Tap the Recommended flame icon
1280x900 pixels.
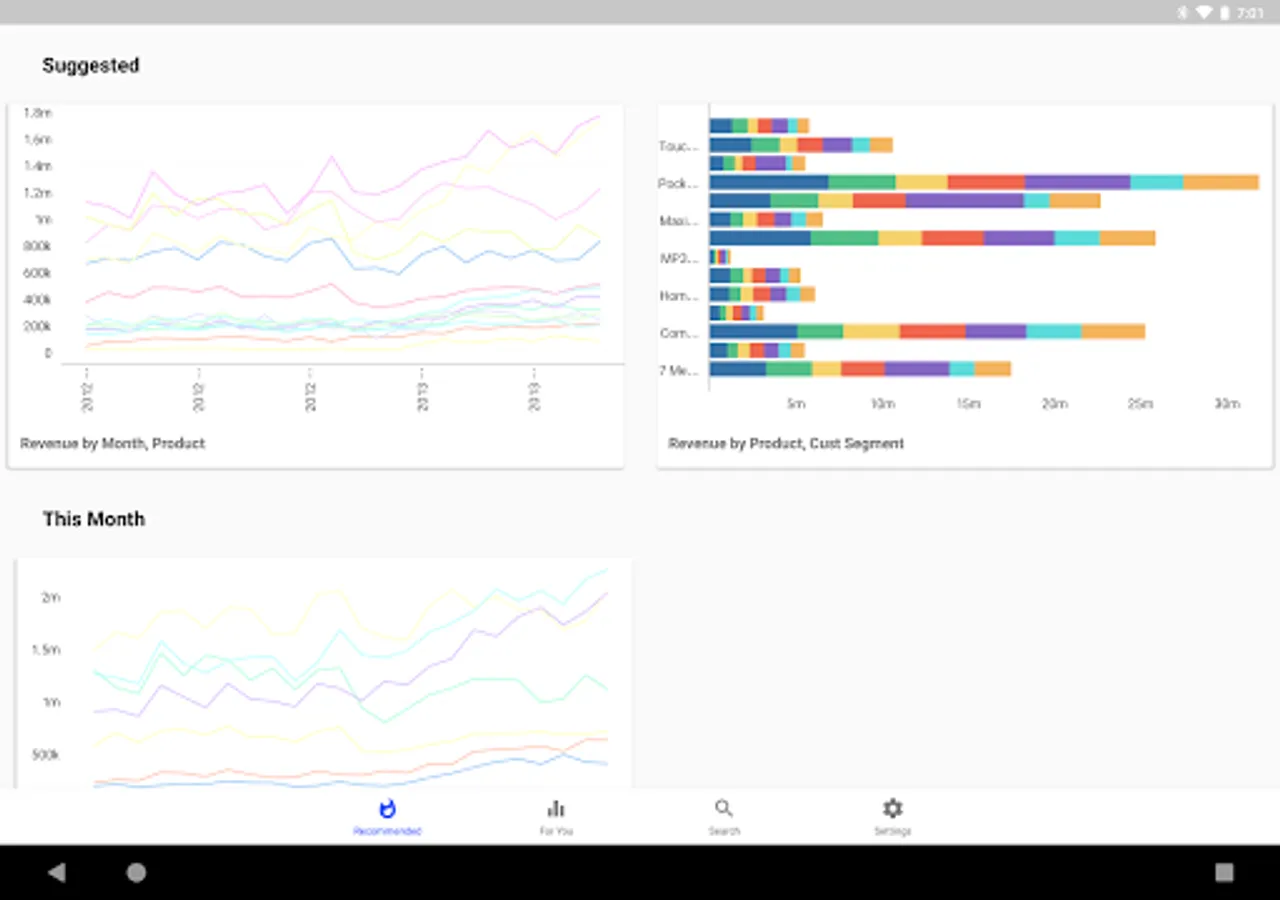(388, 808)
